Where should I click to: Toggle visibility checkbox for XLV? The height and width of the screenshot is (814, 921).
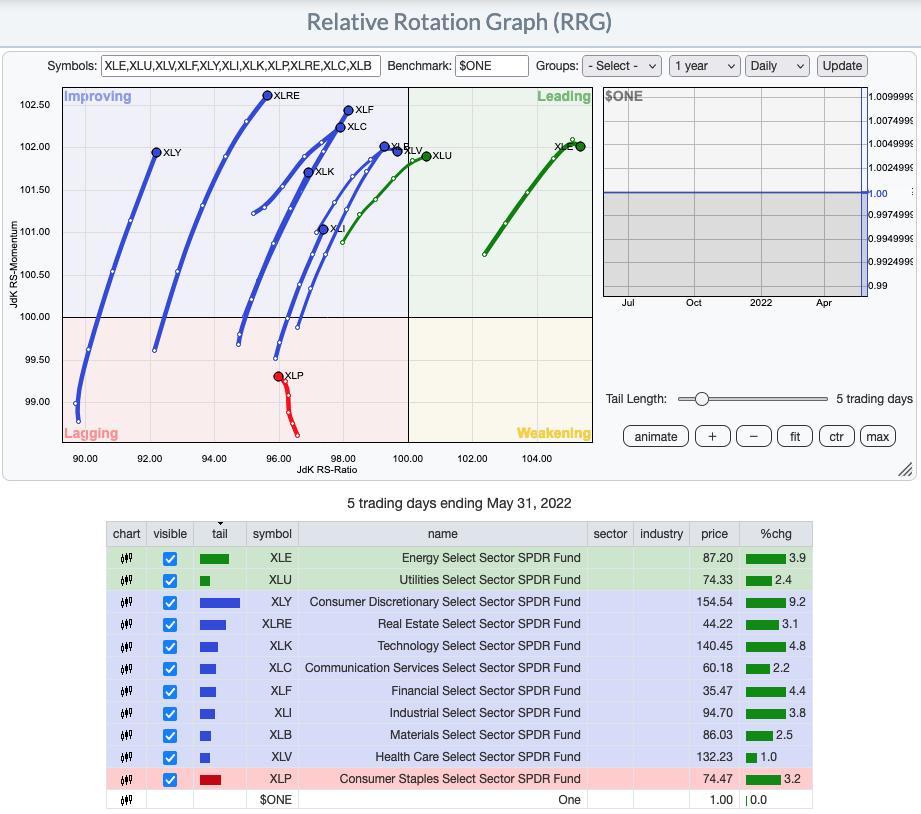click(170, 758)
